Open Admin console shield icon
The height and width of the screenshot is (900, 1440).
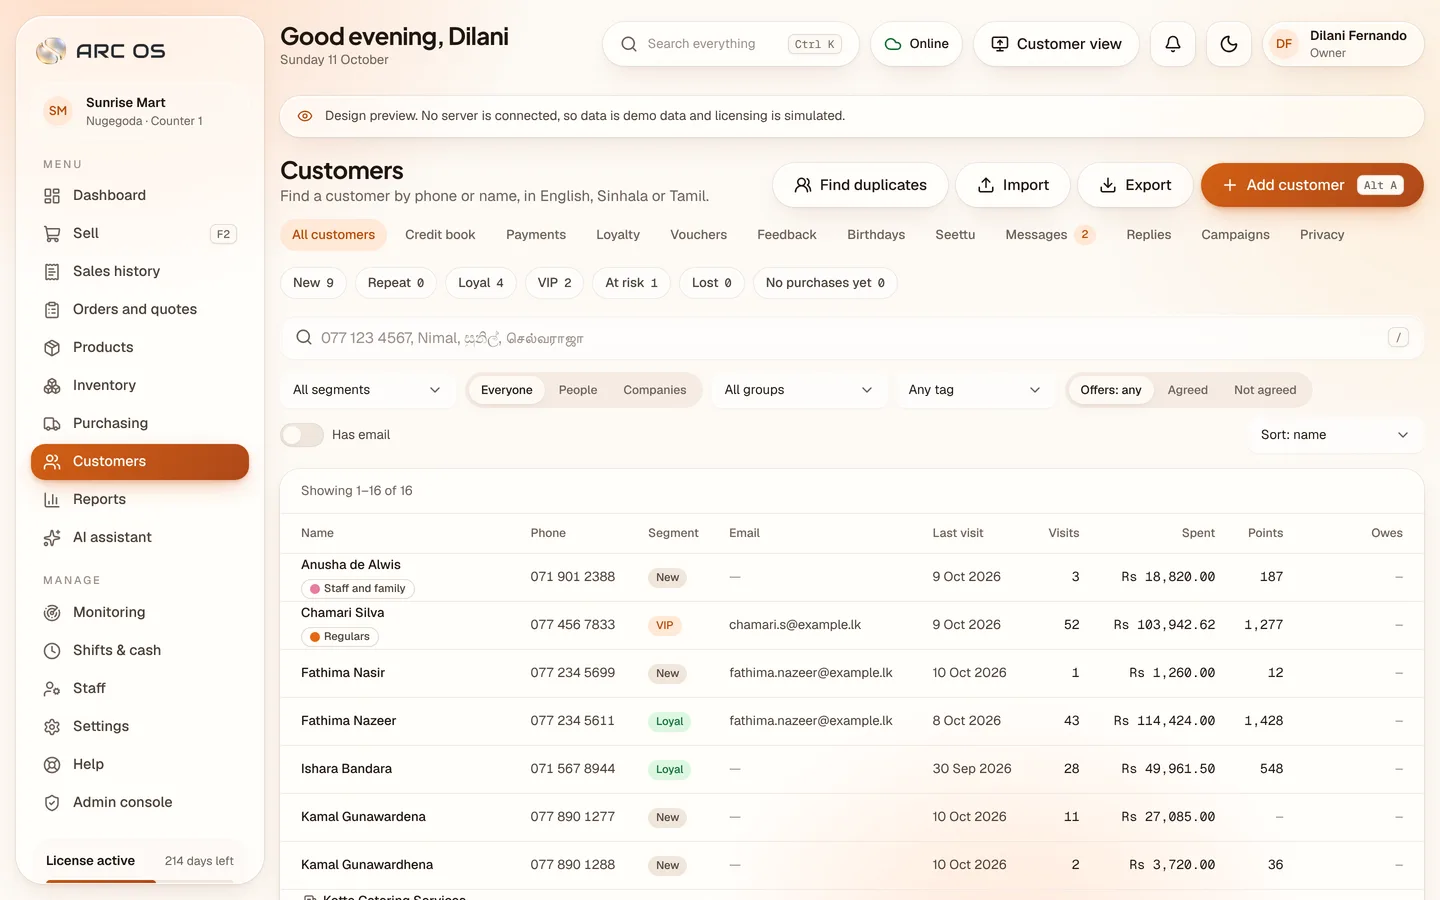coord(52,802)
